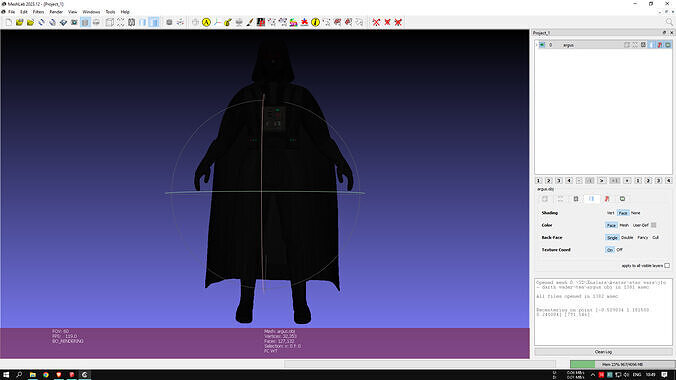Toggle green selection icon in argus layer row
The width and height of the screenshot is (676, 380).
(668, 45)
